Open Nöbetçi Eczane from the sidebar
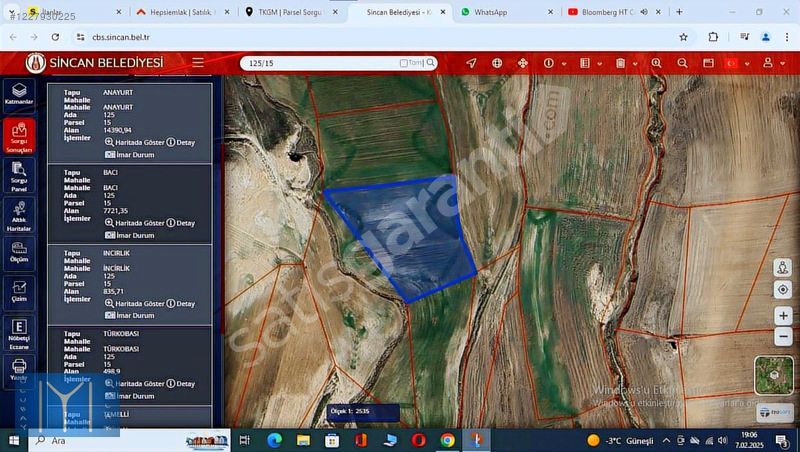This screenshot has width=800, height=452. (x=19, y=331)
